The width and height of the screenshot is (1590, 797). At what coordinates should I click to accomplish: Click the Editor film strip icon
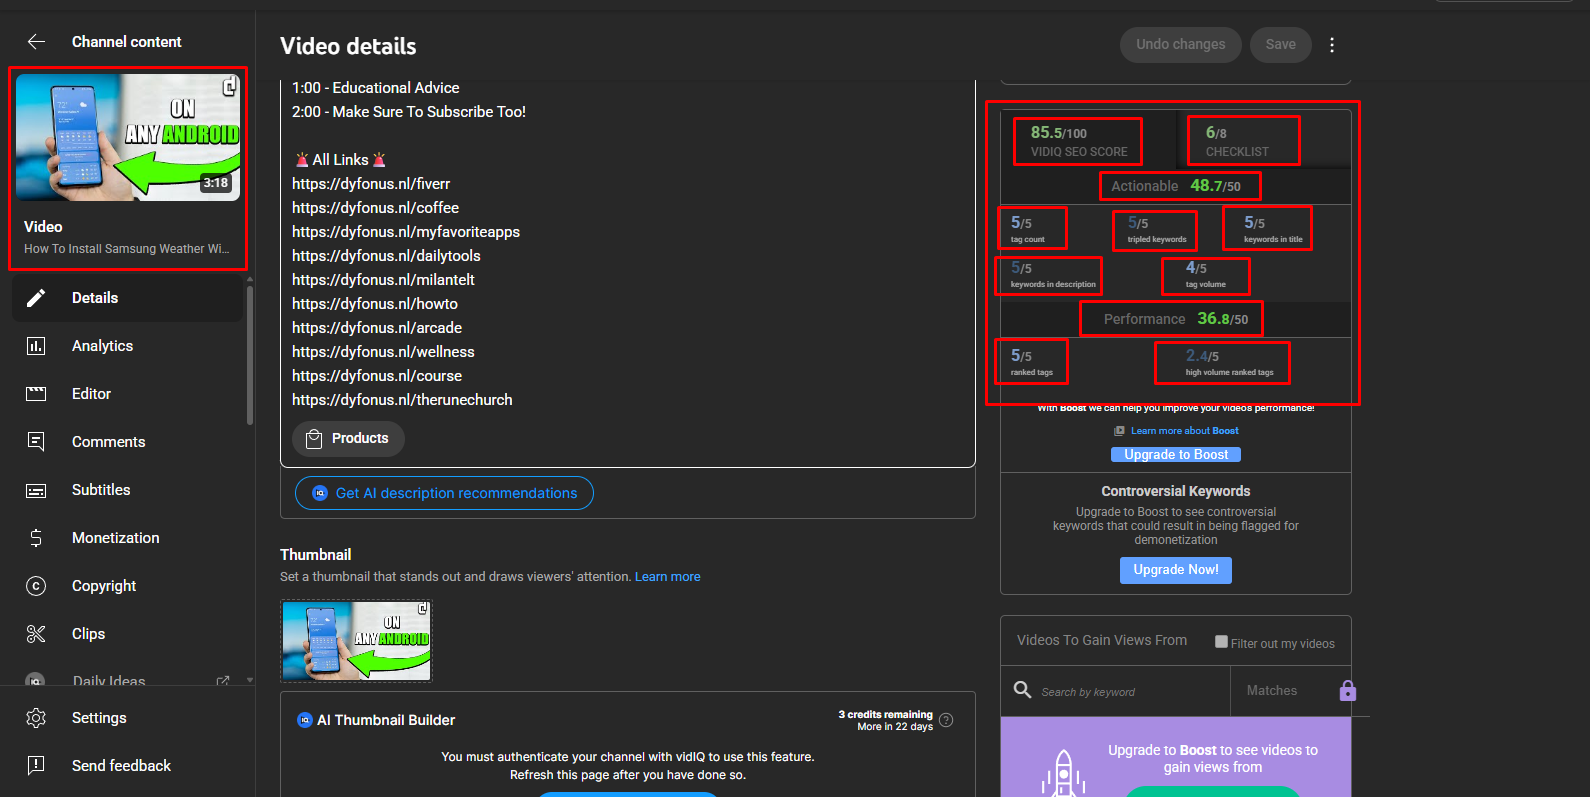[x=36, y=394]
